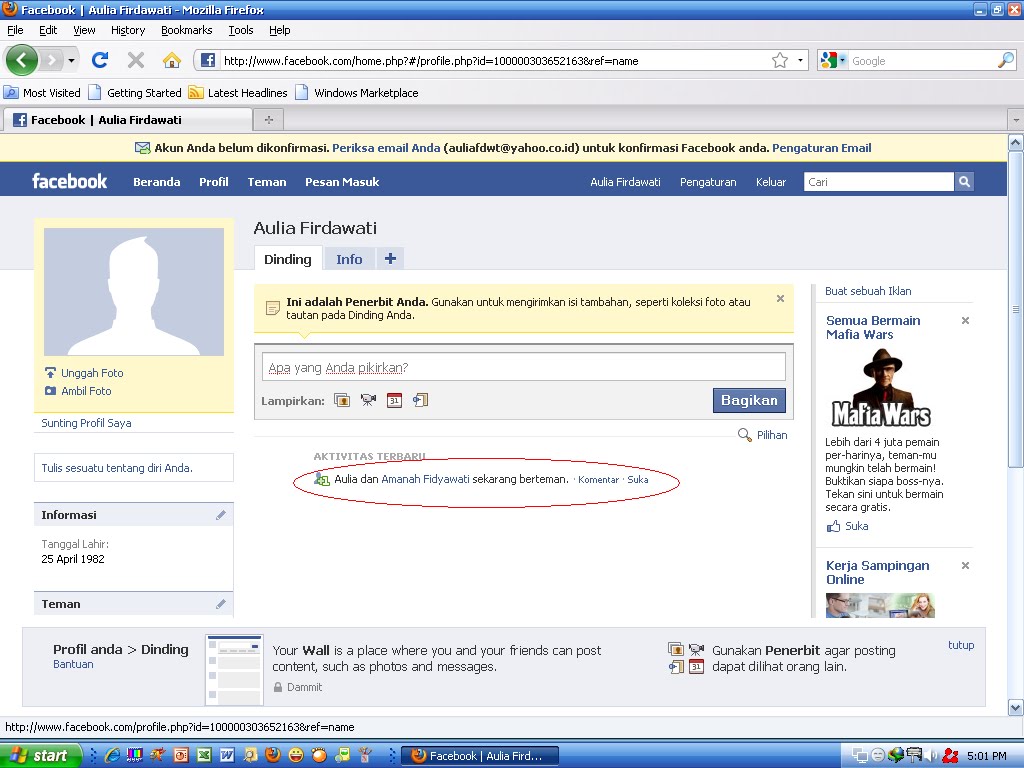1024x768 pixels.
Task: Open the history dropdown next to forward
Action: coord(71,61)
